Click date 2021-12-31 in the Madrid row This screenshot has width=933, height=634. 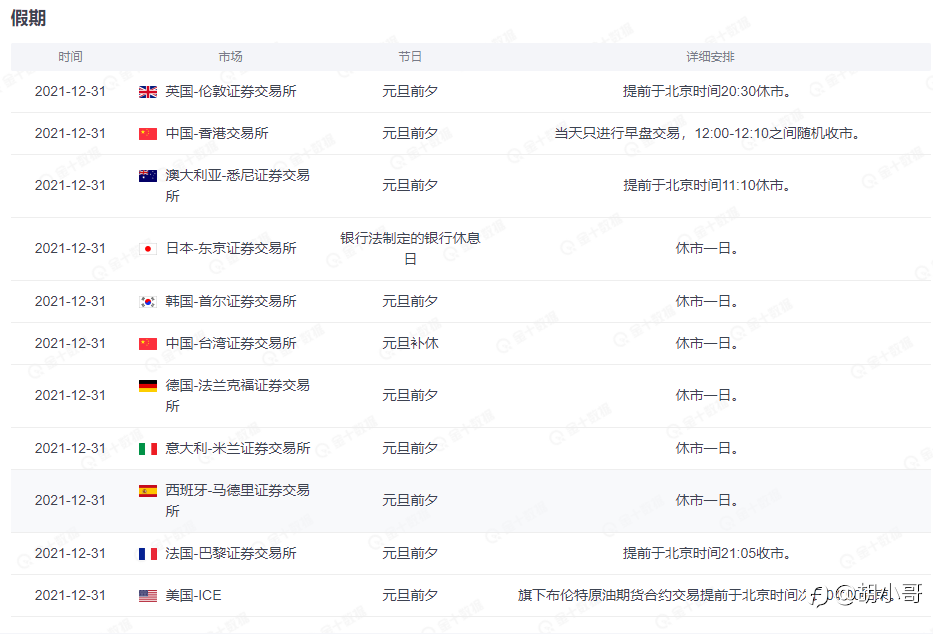[x=70, y=500]
